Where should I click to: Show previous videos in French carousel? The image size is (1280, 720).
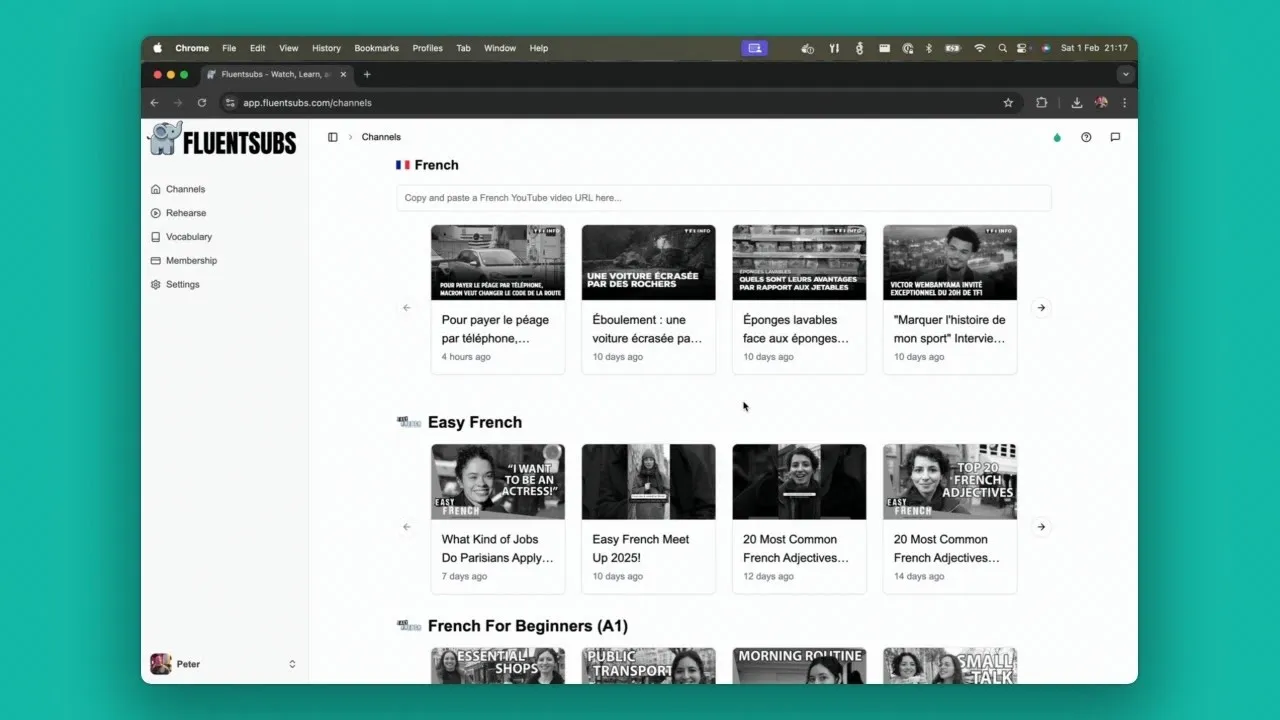pyautogui.click(x=407, y=308)
